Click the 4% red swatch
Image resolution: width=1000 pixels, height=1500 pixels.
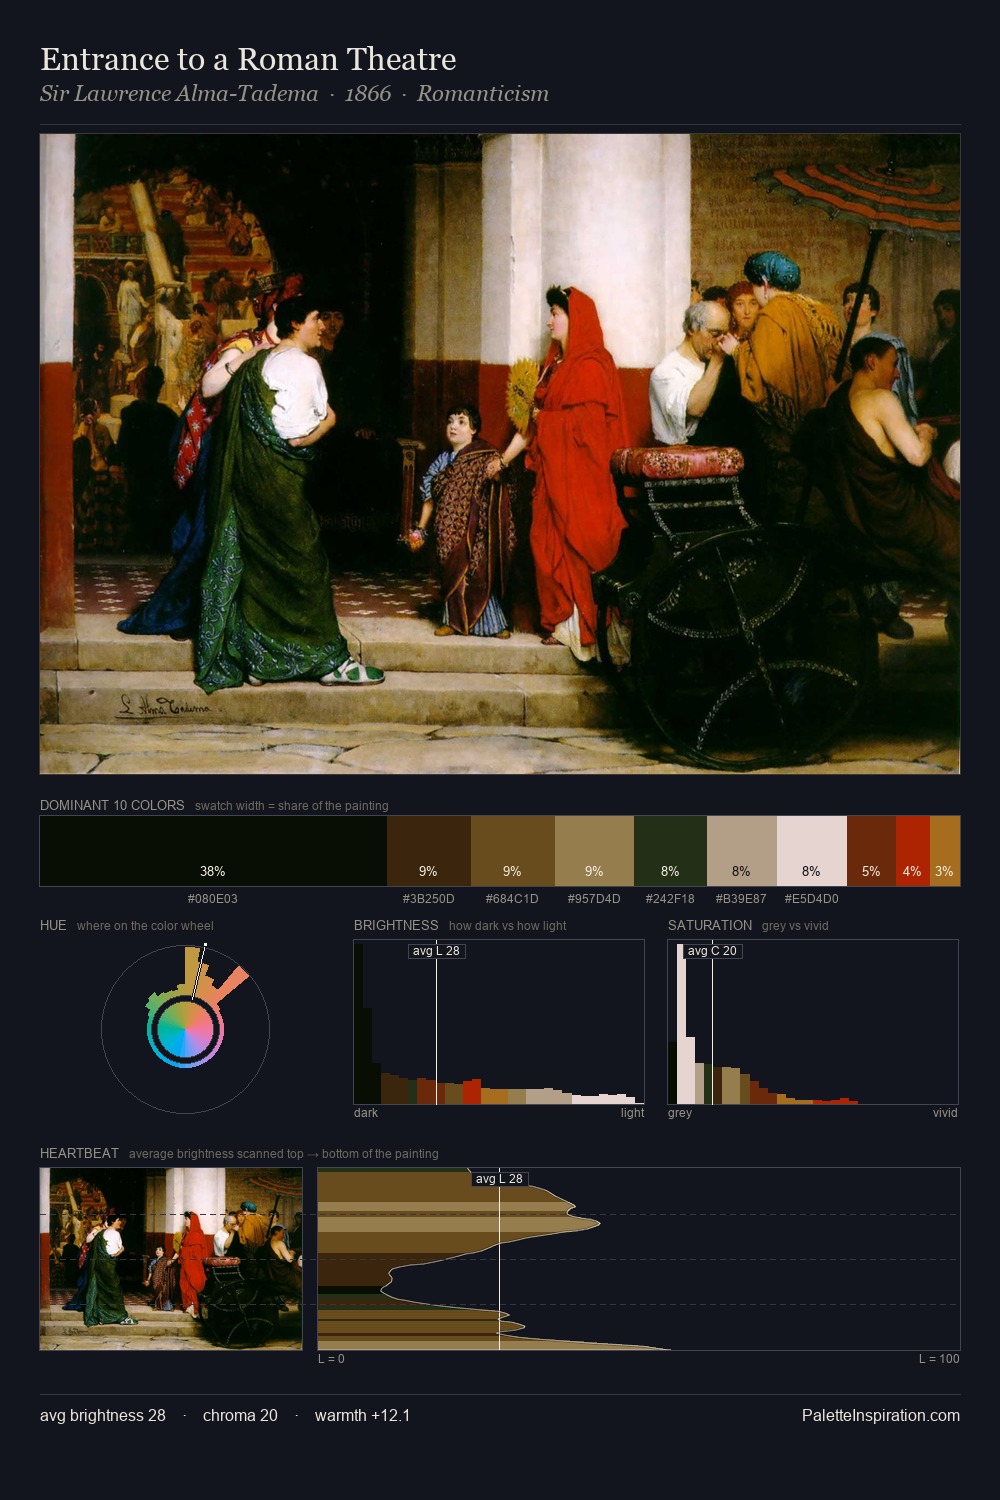click(x=913, y=851)
